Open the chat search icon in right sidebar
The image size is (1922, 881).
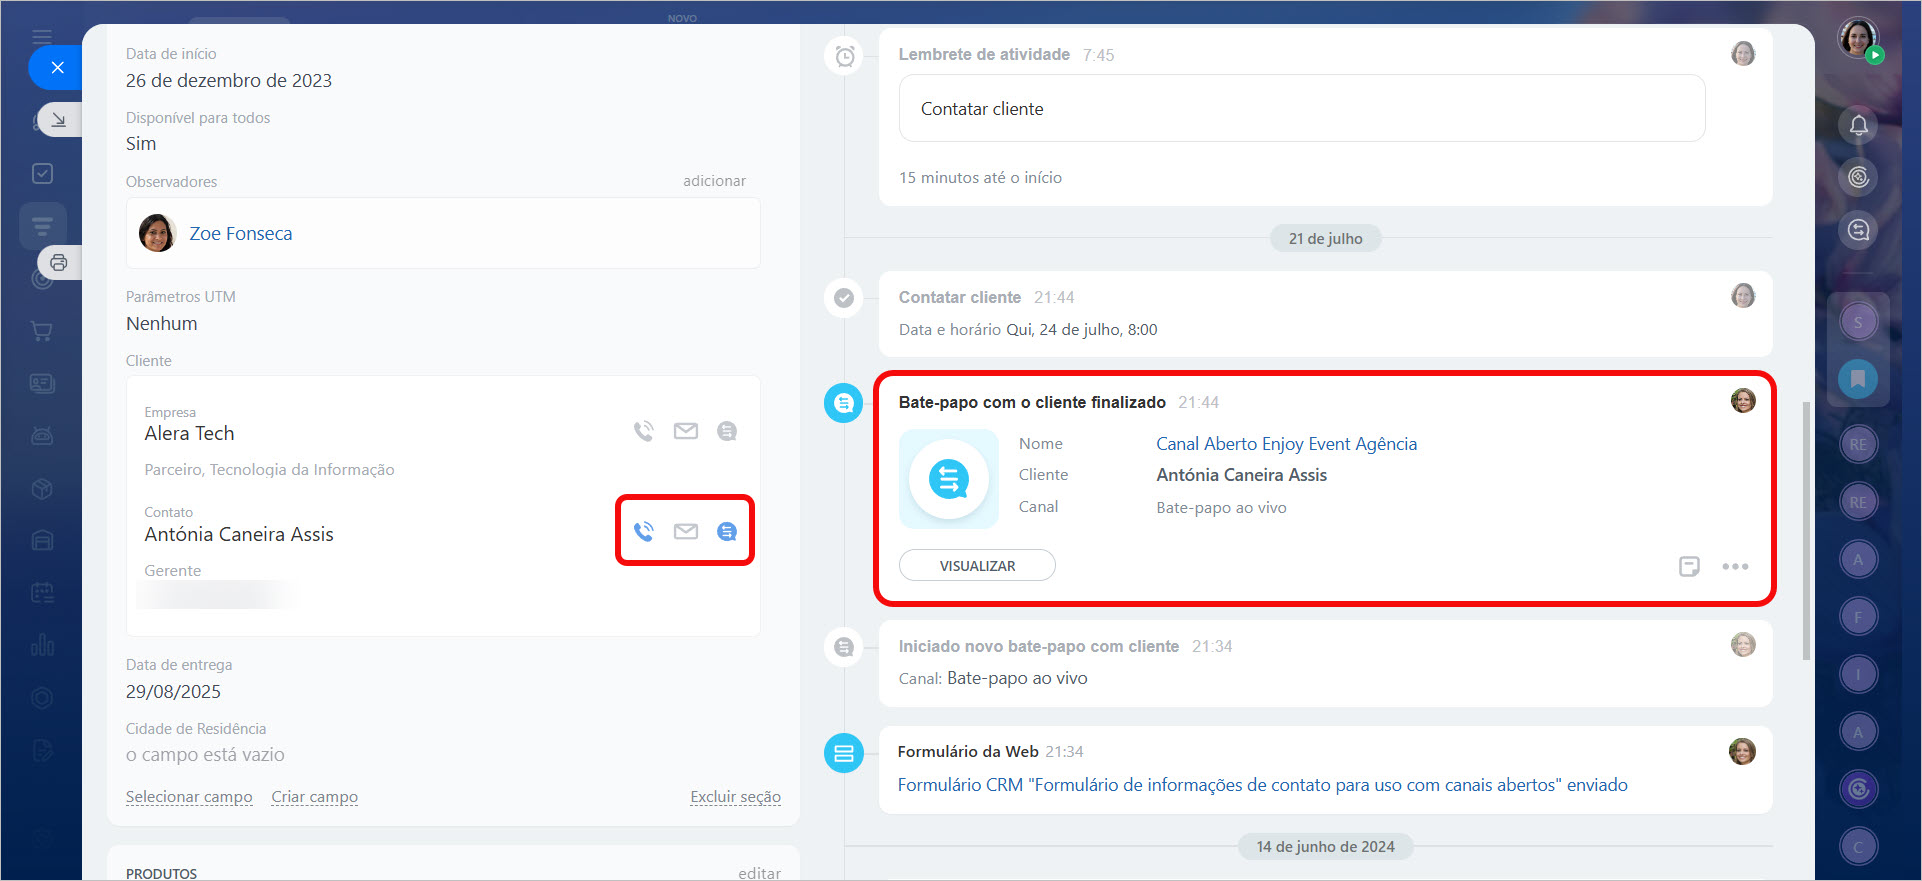pos(1858,230)
